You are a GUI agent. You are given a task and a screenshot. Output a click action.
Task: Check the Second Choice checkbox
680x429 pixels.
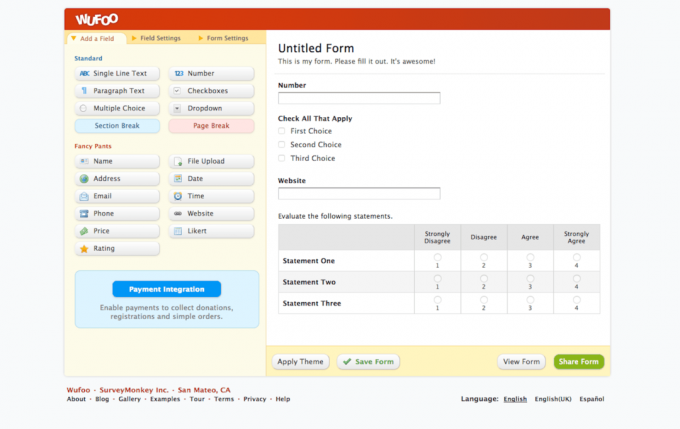282,144
